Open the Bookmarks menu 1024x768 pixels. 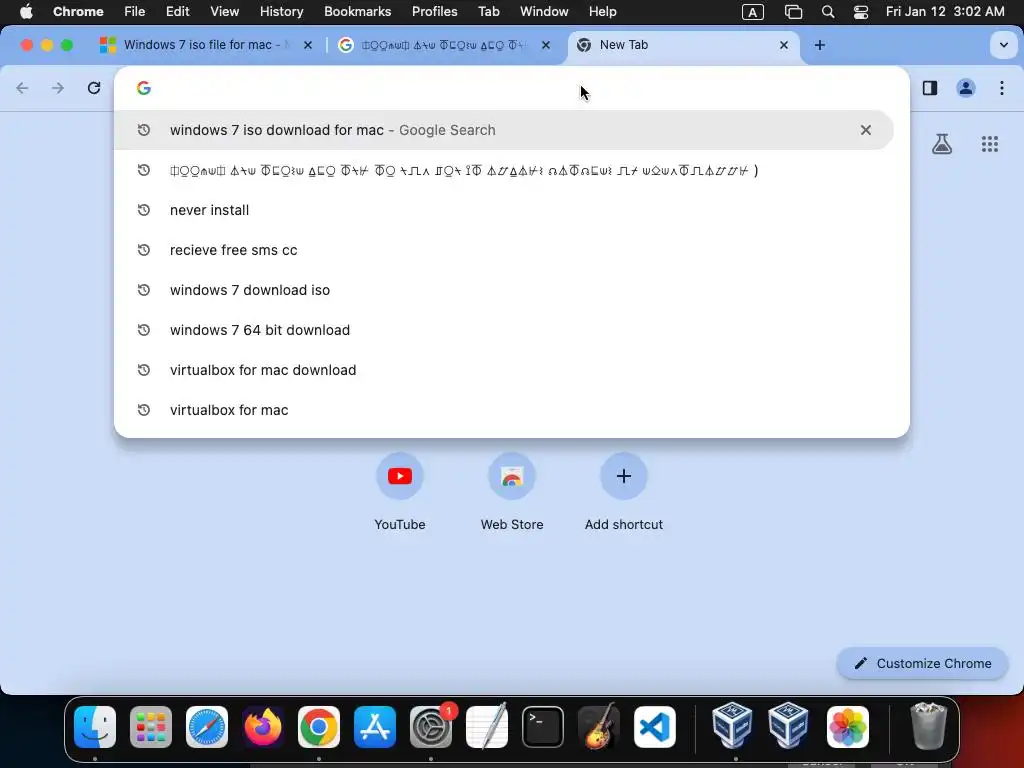pyautogui.click(x=357, y=12)
